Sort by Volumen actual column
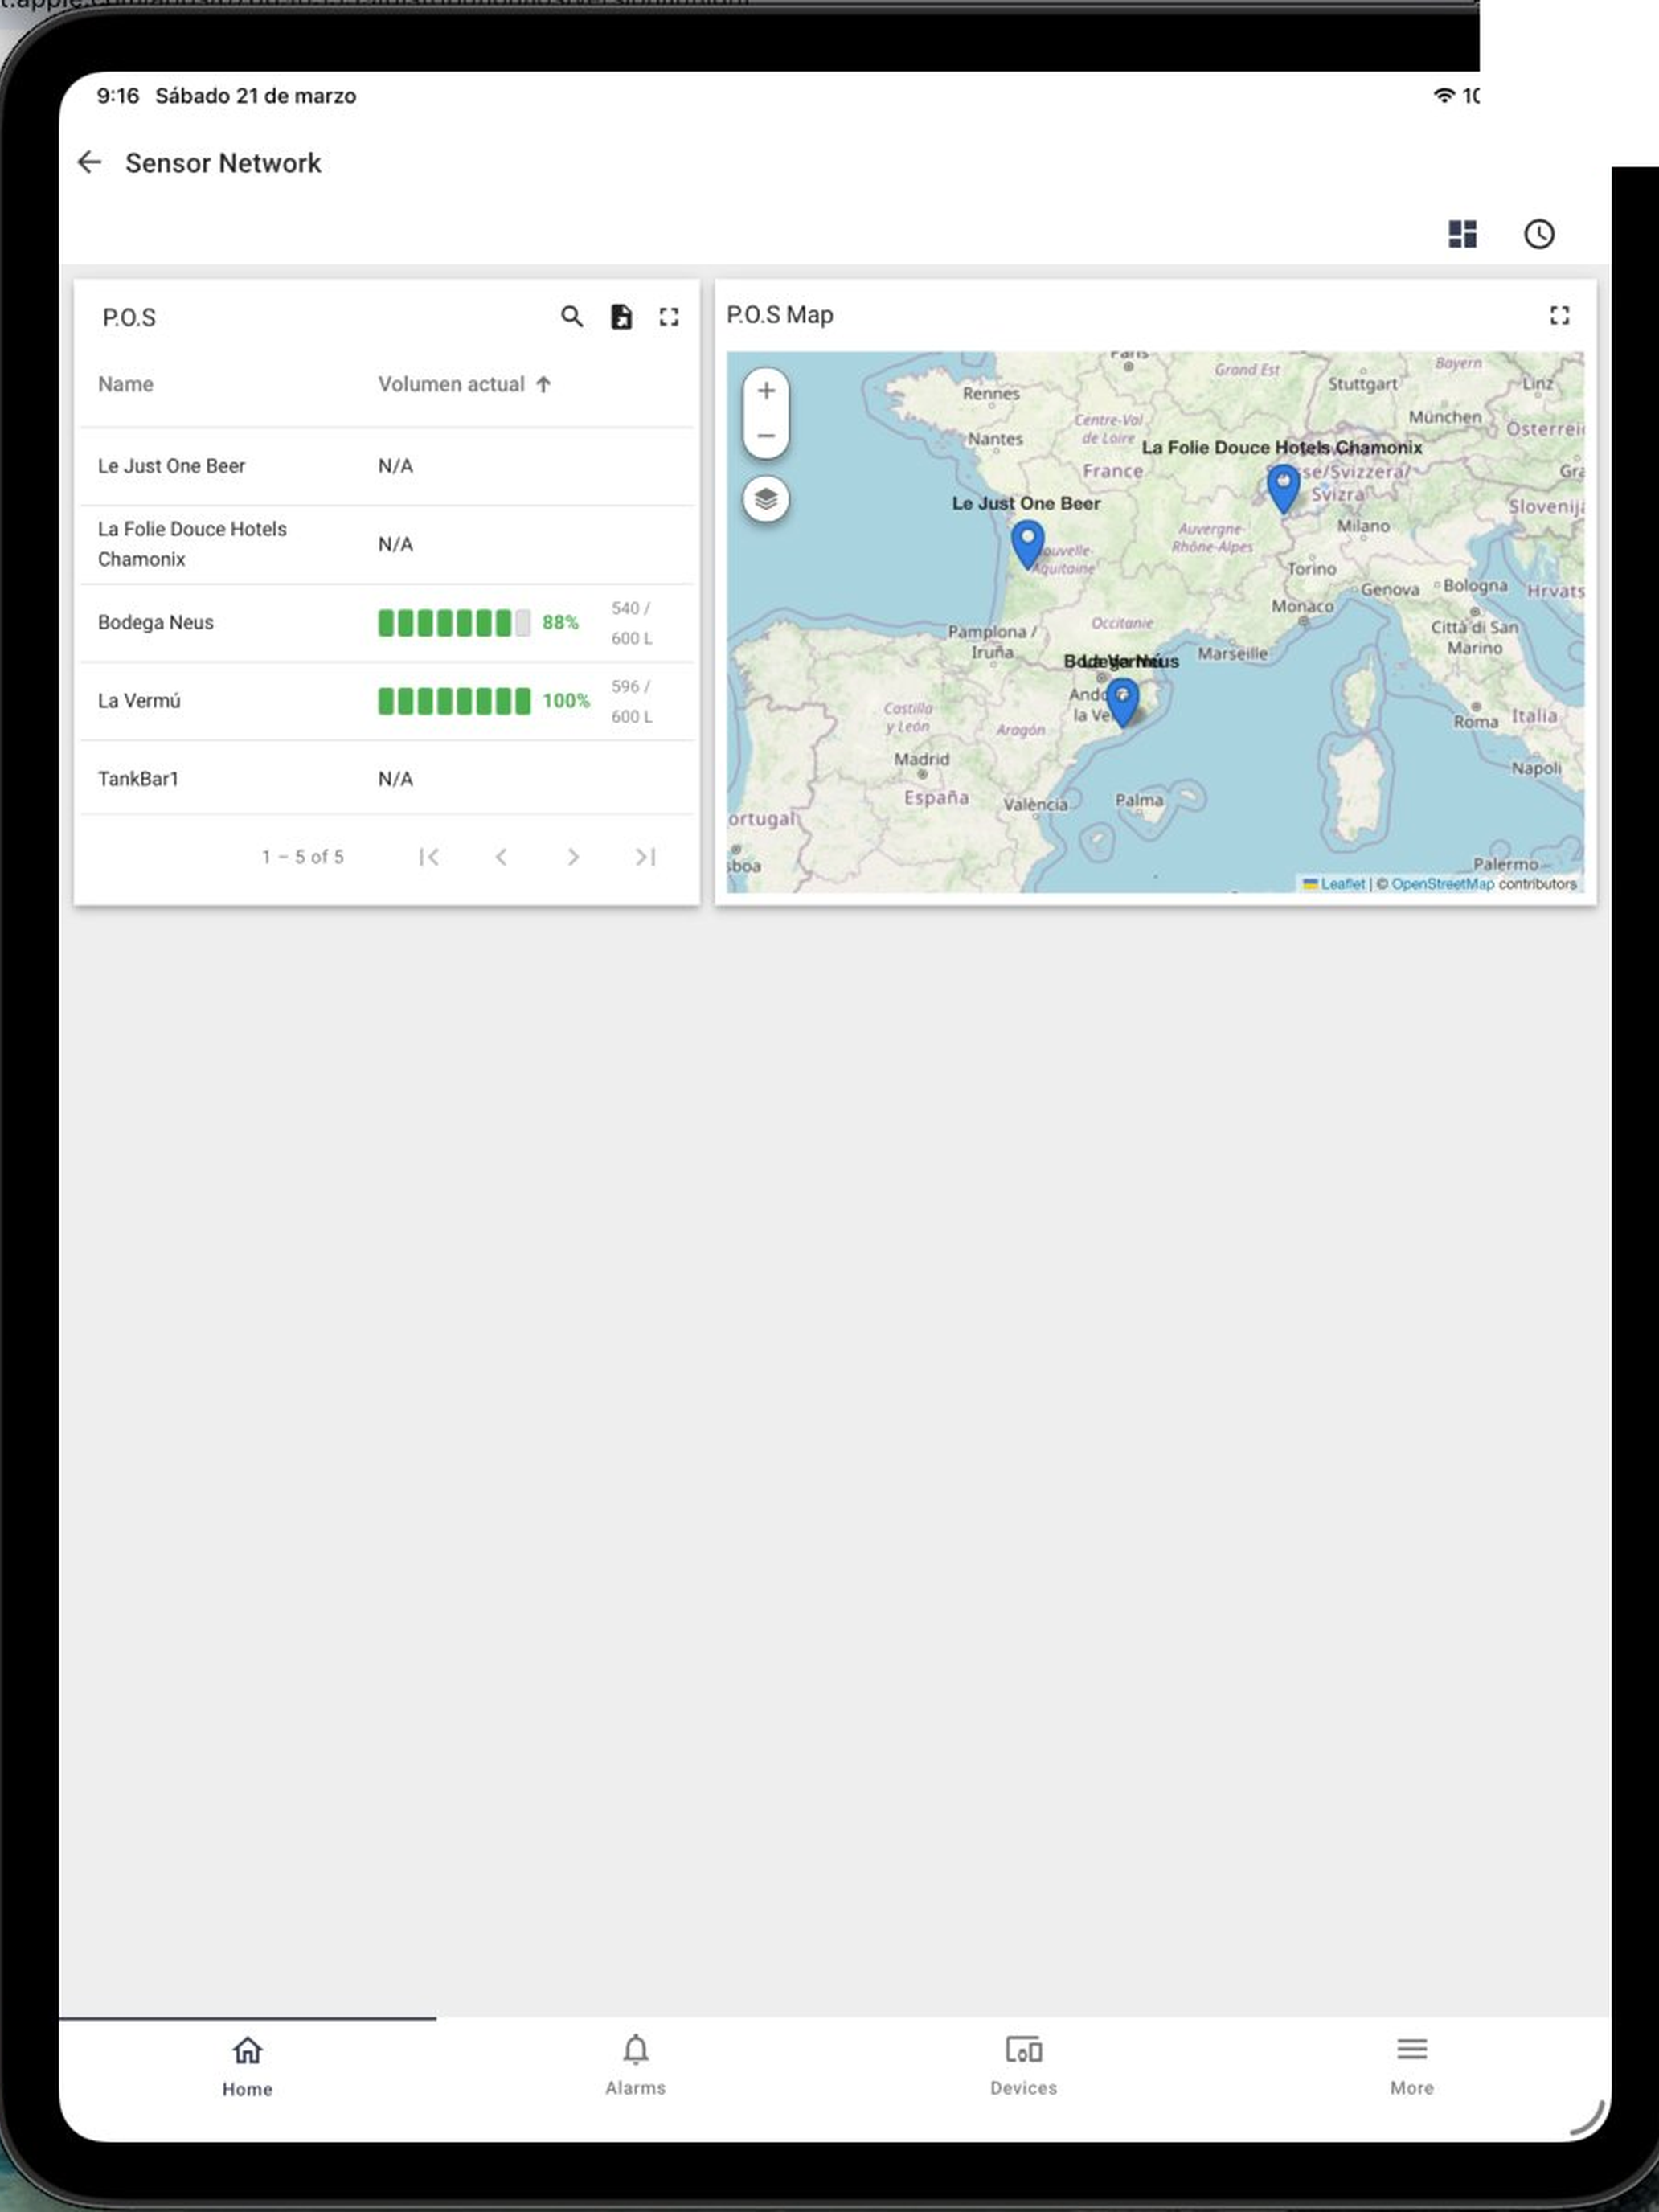This screenshot has height=2212, width=1659. point(464,384)
